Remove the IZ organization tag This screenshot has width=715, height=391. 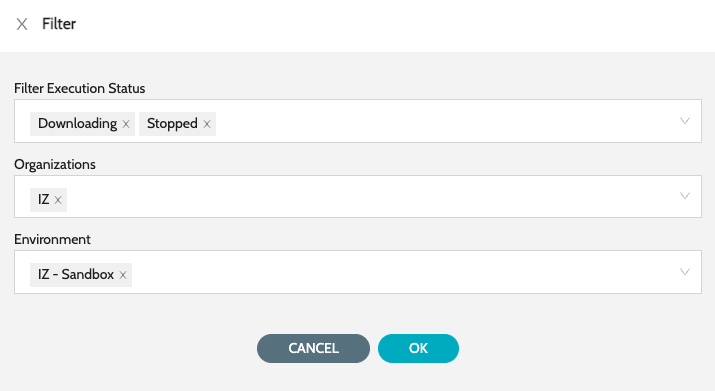coord(57,200)
